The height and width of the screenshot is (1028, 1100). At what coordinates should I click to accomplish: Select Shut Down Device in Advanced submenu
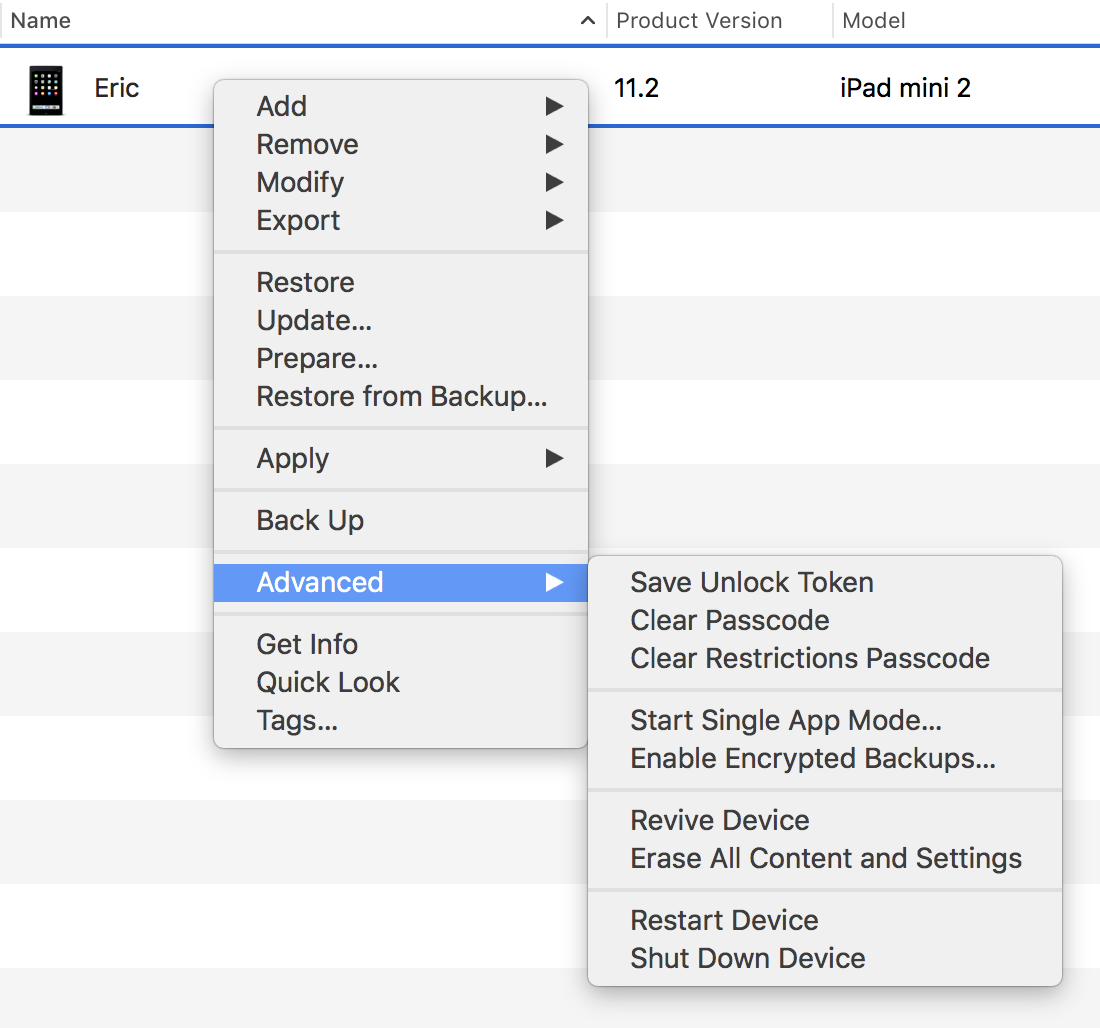[x=825, y=959]
